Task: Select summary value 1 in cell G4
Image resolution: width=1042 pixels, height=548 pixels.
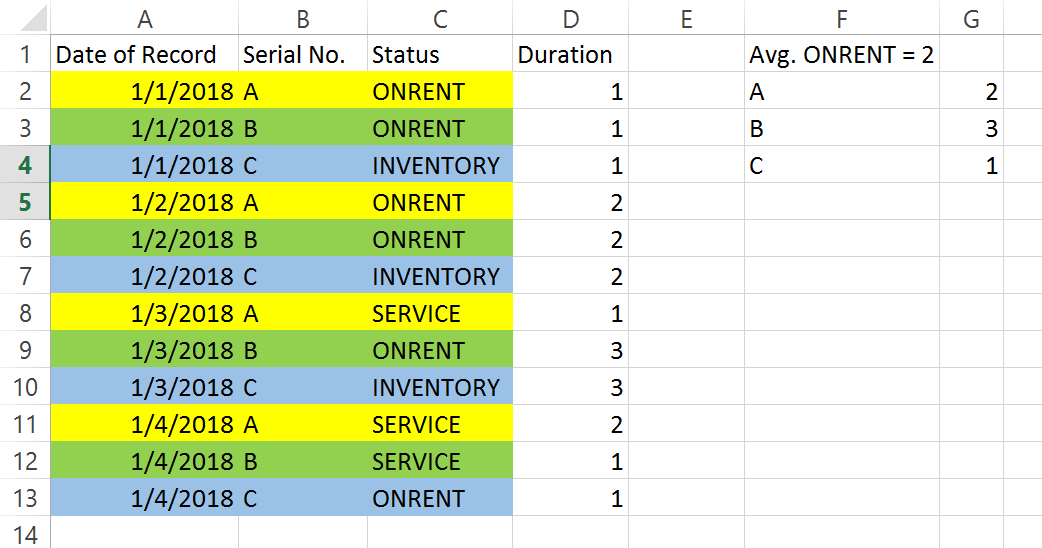Action: (971, 165)
